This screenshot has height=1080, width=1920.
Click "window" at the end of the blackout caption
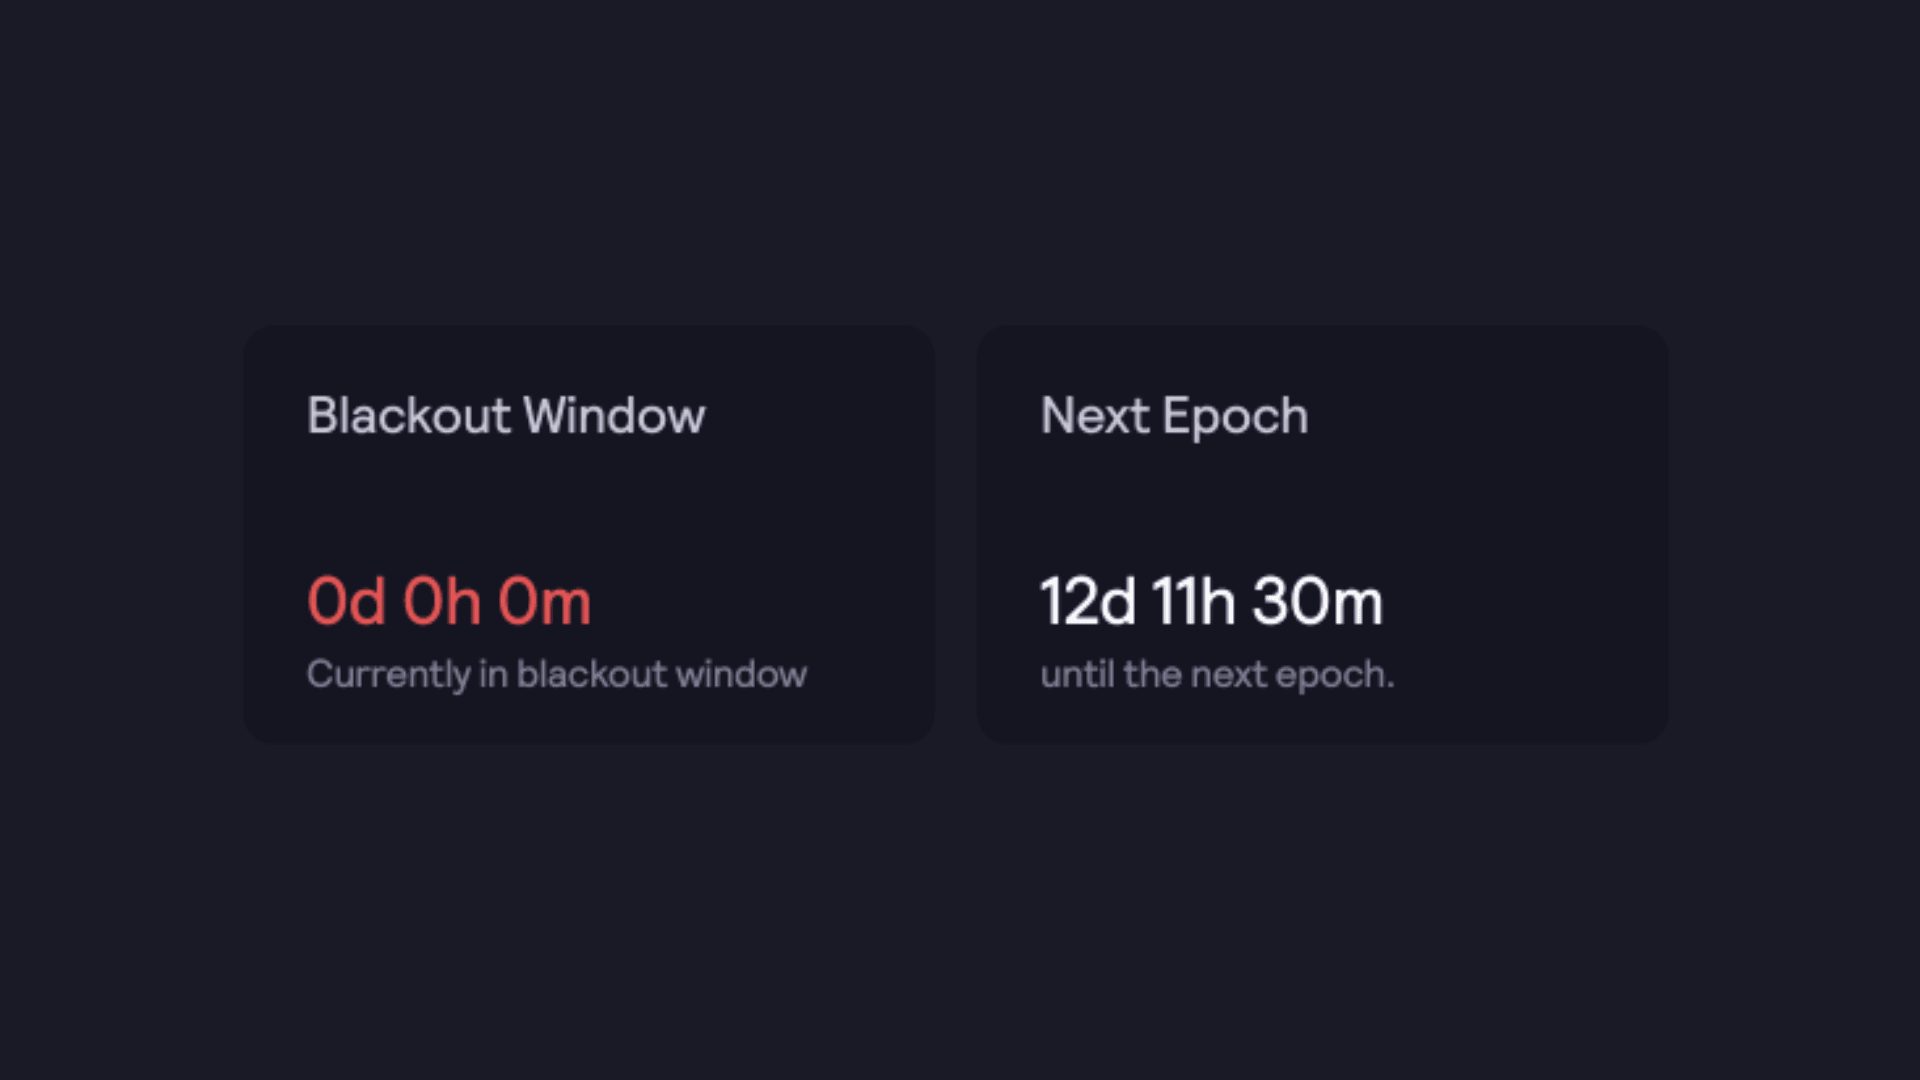click(x=741, y=674)
